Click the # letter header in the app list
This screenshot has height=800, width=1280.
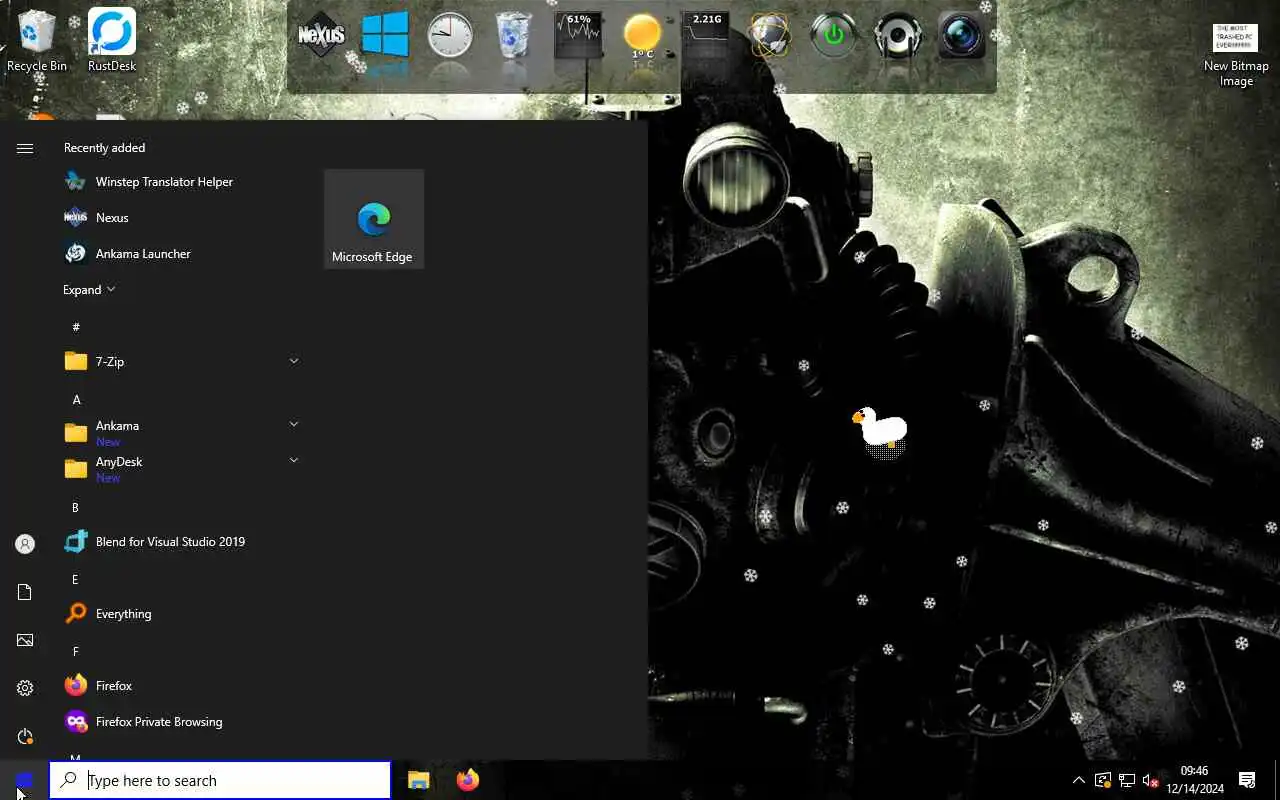(x=76, y=327)
